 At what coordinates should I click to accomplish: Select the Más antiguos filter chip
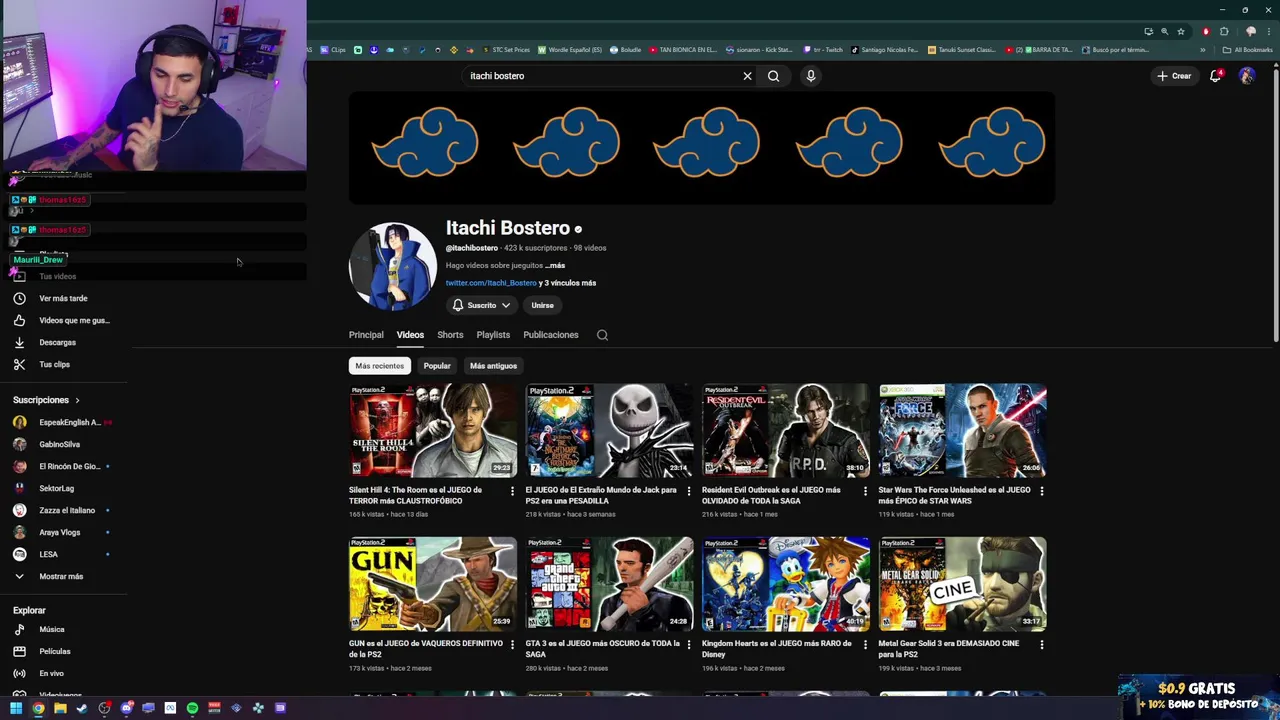pos(493,366)
